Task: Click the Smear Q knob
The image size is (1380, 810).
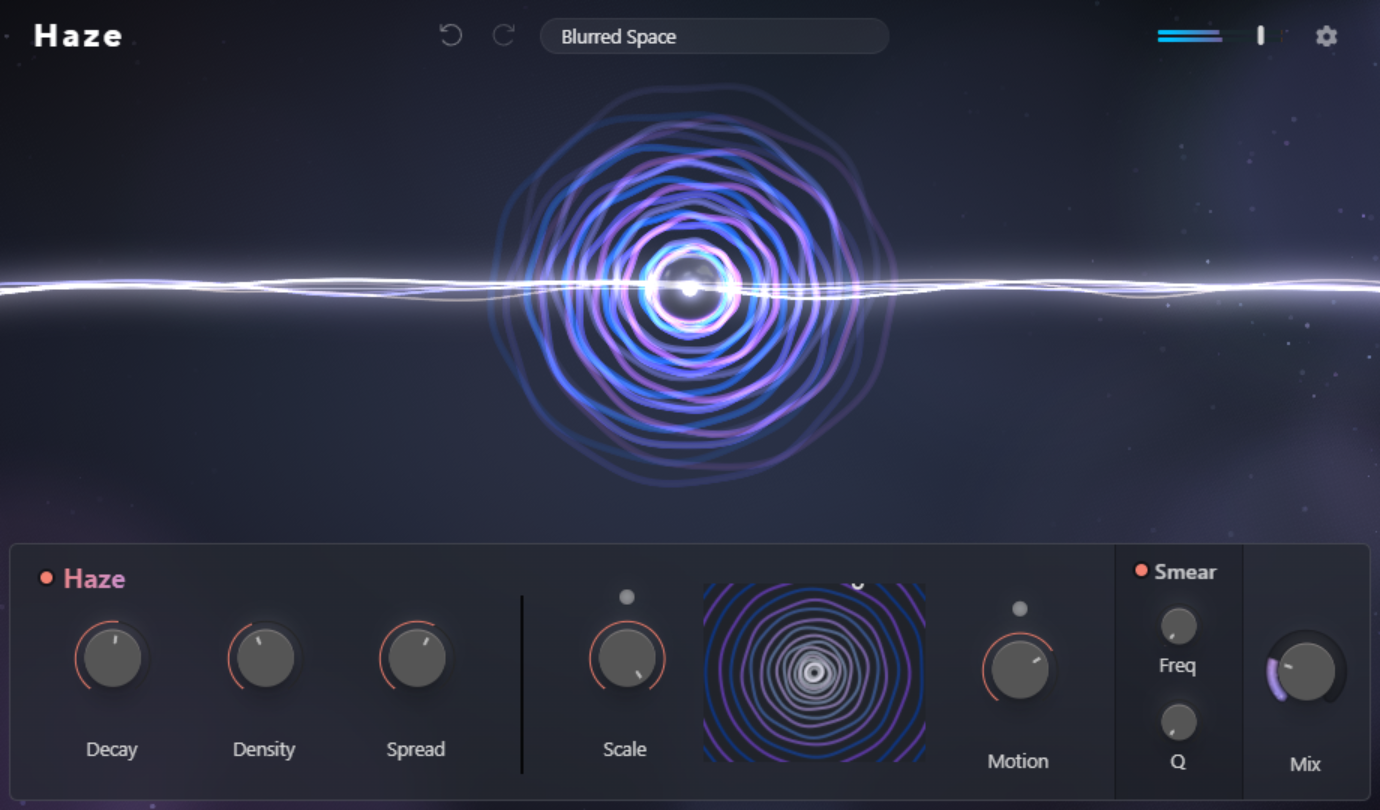Action: click(x=1179, y=722)
